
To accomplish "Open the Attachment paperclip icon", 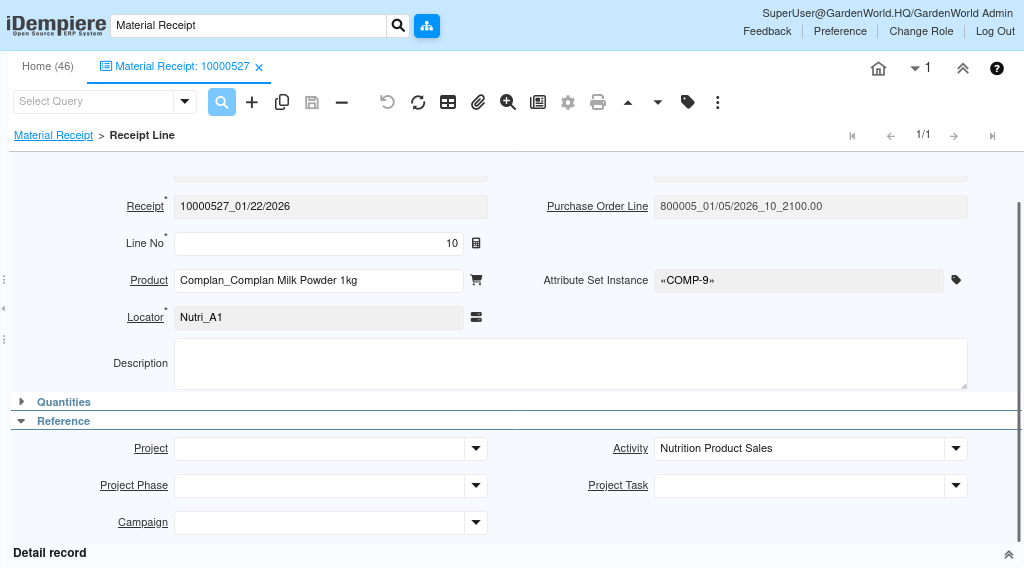I will click(478, 102).
